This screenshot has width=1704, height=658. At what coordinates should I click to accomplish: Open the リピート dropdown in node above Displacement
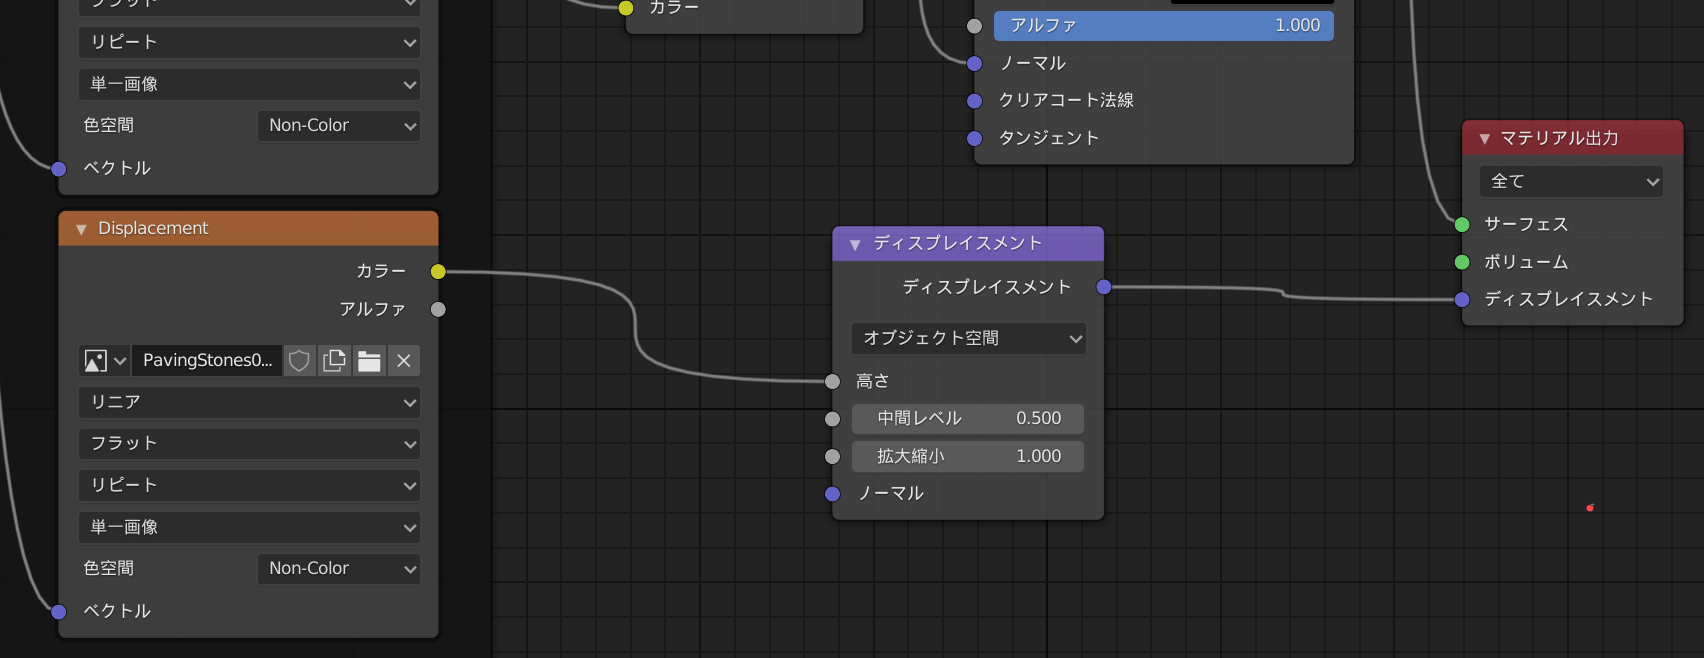click(x=249, y=42)
